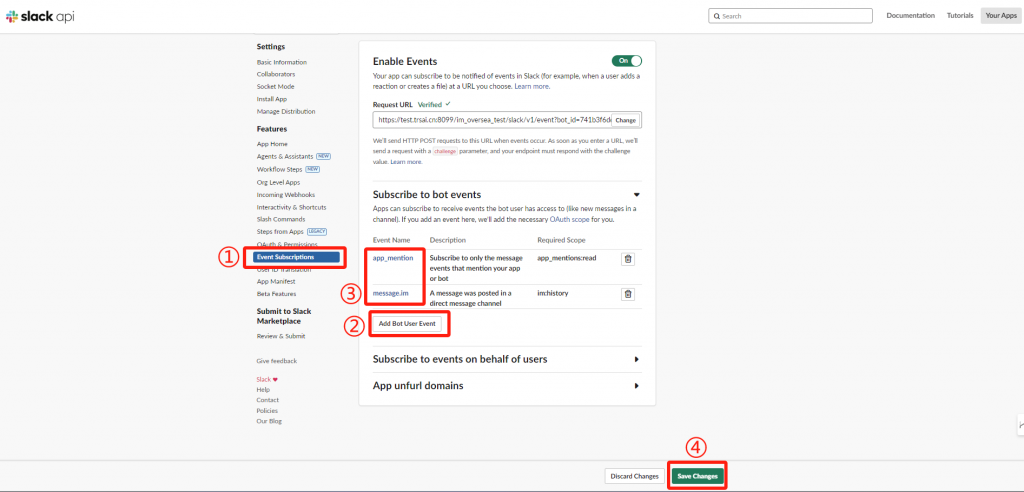Open the Tutorials menu item
The height and width of the screenshot is (492, 1024).
pos(960,16)
